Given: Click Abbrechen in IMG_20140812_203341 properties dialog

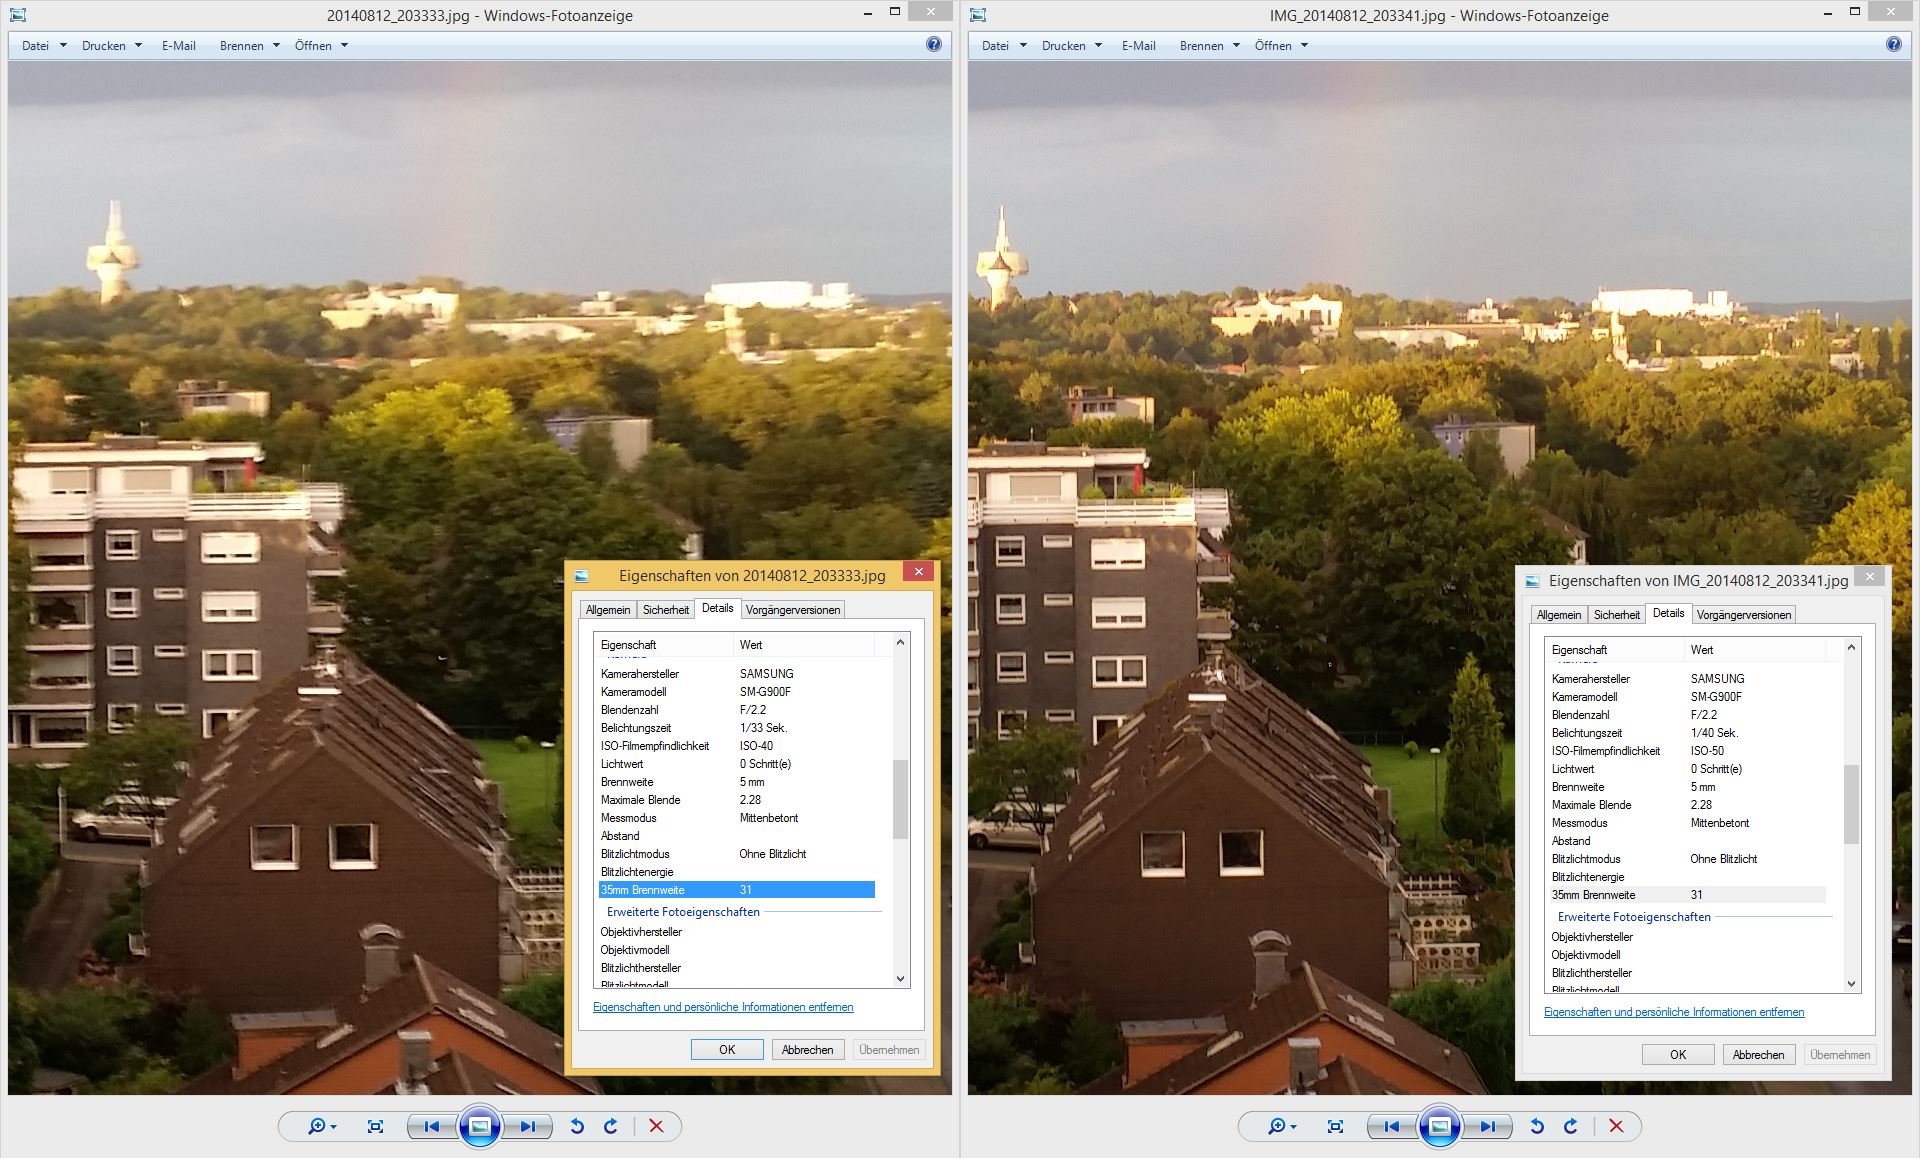Looking at the screenshot, I should pyautogui.click(x=1759, y=1054).
